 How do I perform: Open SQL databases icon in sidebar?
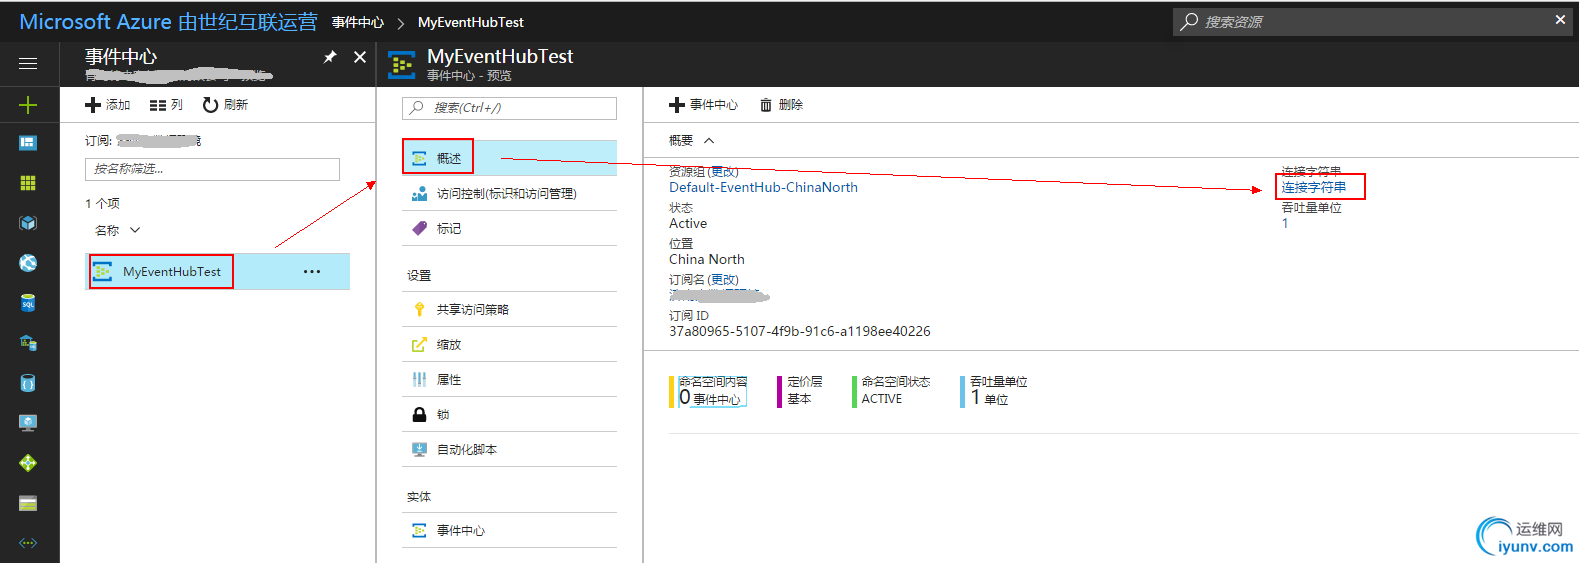[28, 303]
